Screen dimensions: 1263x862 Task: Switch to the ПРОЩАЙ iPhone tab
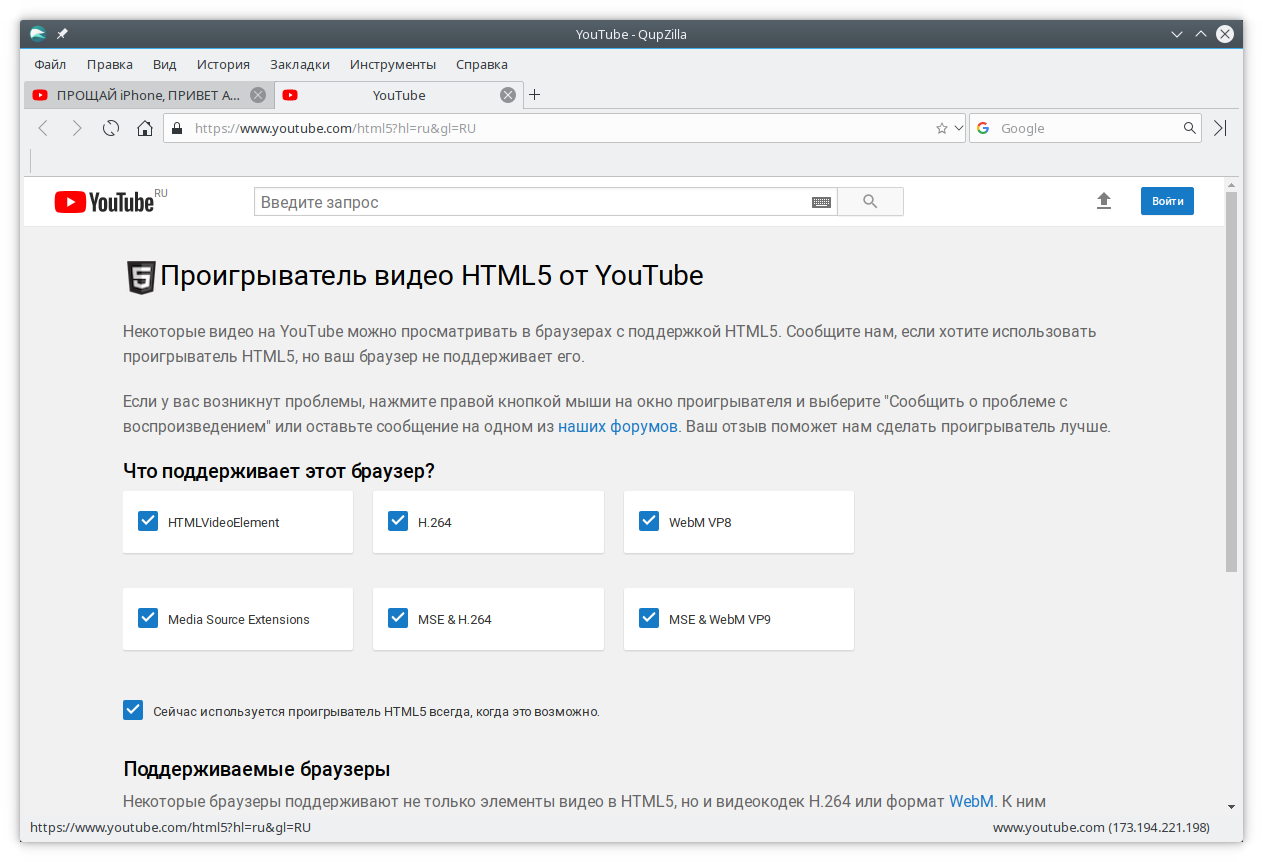point(148,95)
